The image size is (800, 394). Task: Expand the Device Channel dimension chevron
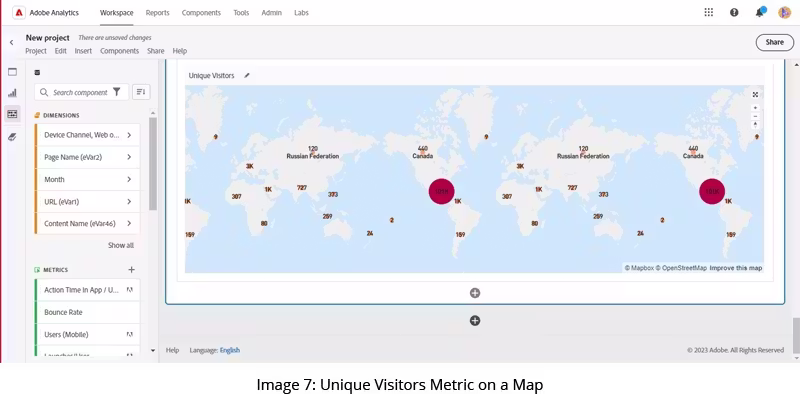tap(129, 135)
